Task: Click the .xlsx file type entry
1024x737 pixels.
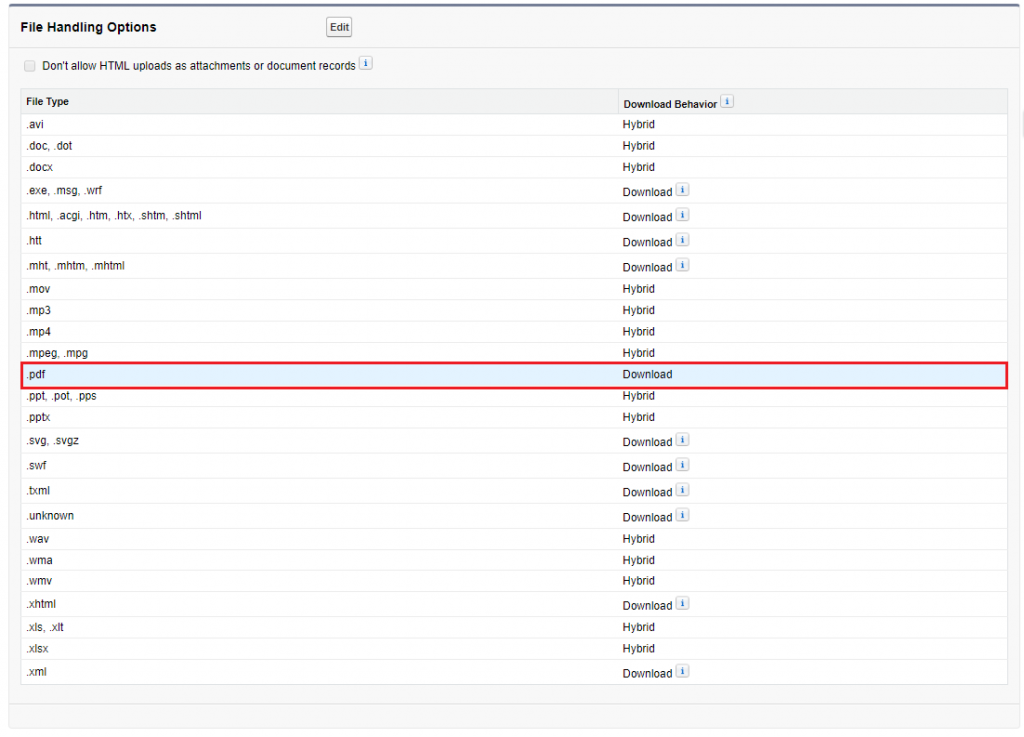Action: (39, 648)
